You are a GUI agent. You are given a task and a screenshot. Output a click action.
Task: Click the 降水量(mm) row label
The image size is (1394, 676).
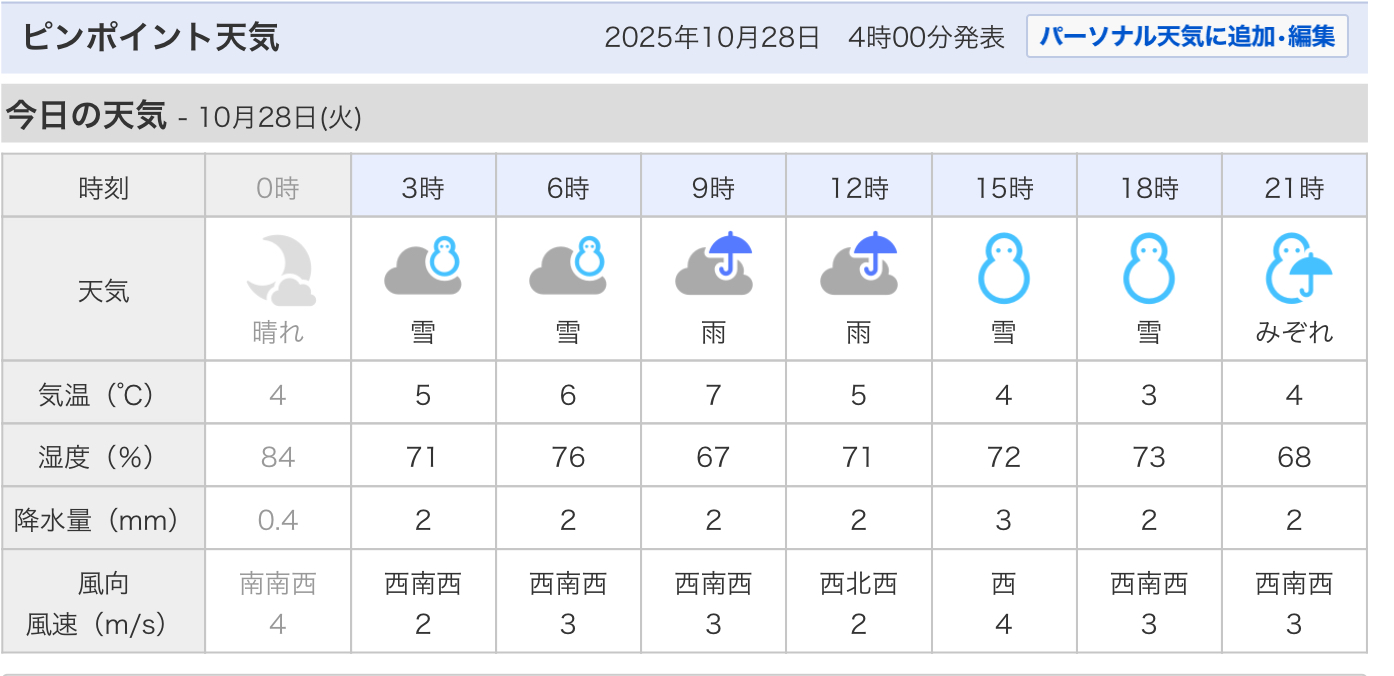[104, 520]
